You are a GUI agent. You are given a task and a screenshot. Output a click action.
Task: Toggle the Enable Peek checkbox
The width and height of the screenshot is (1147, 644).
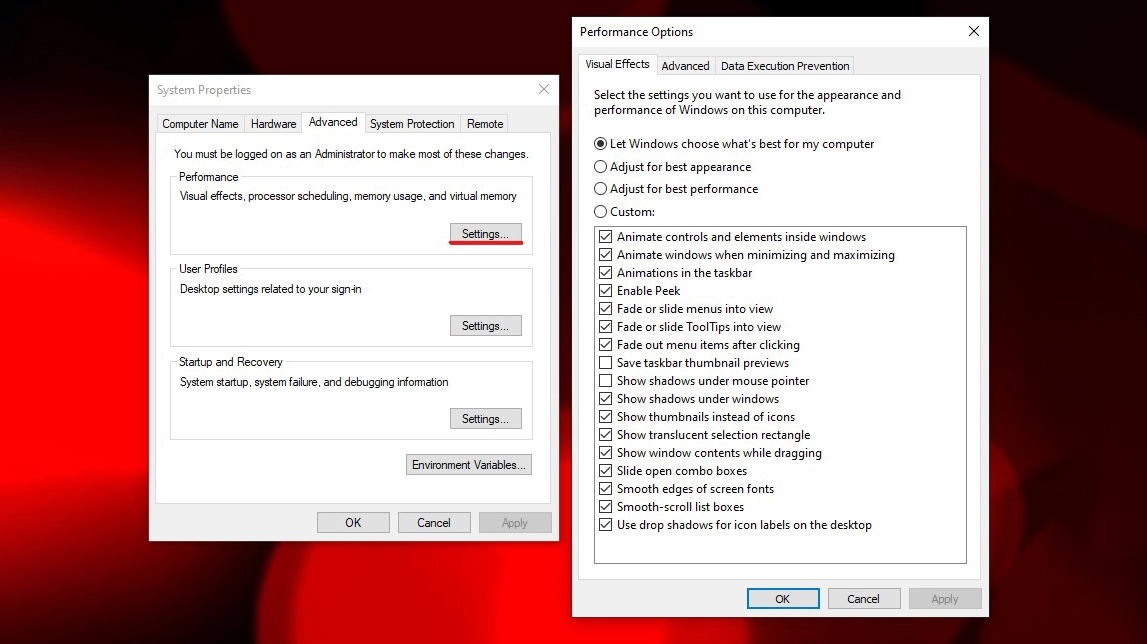tap(606, 291)
